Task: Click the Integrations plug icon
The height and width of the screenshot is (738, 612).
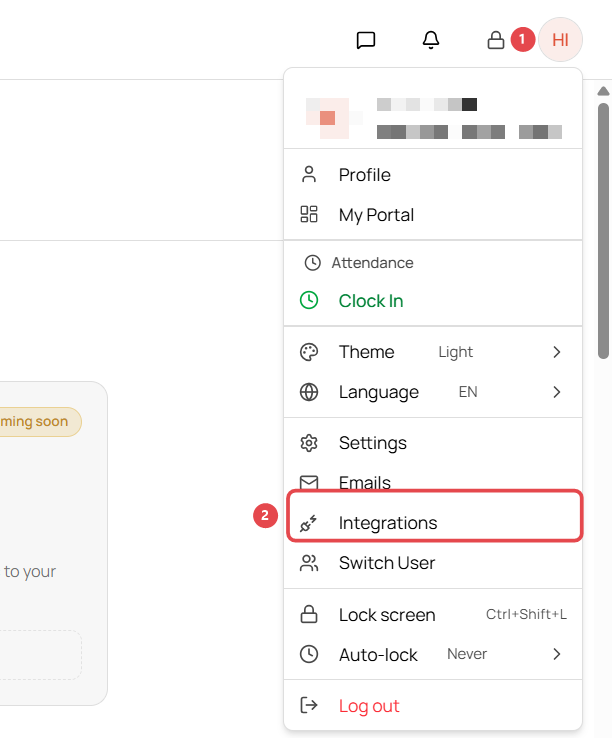Action: point(309,523)
